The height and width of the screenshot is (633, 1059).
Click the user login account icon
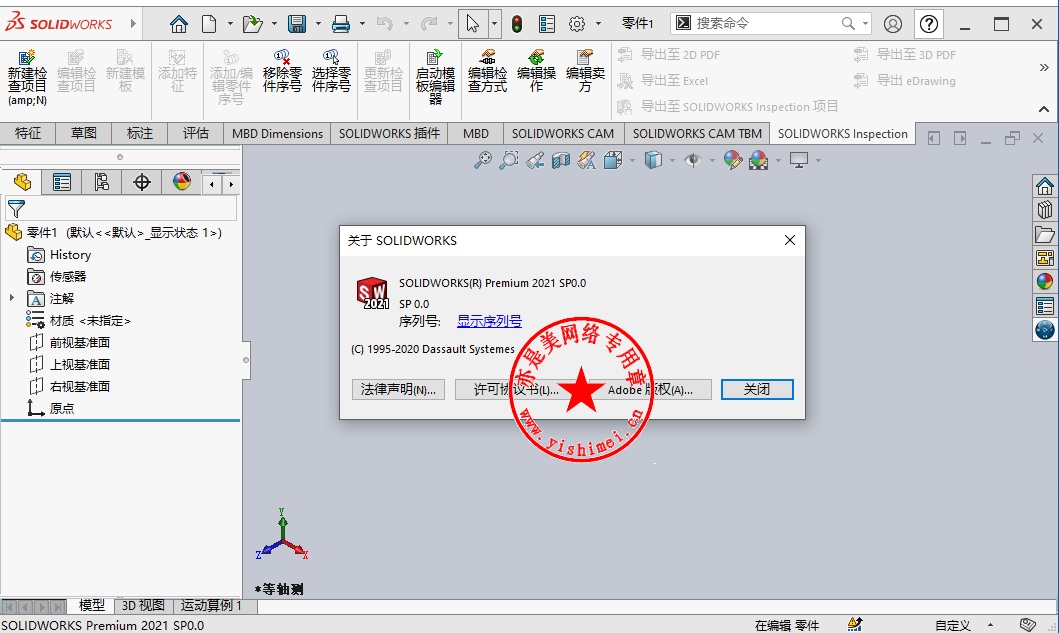point(893,24)
